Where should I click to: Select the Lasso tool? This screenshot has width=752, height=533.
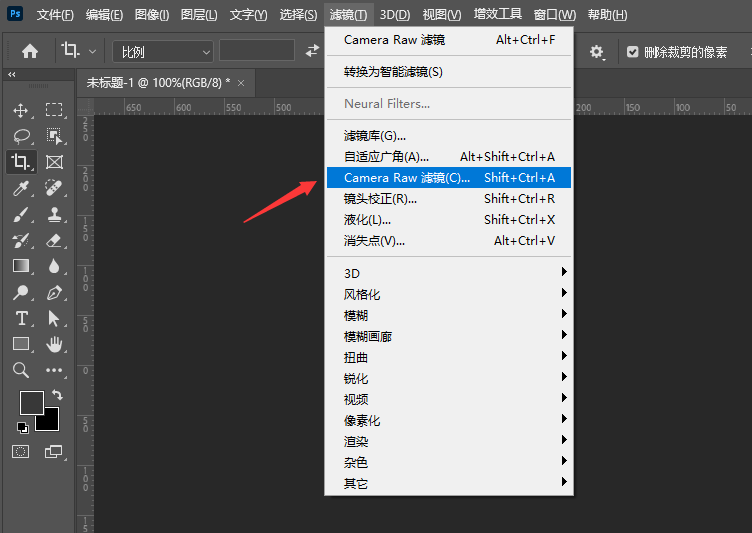pos(21,136)
